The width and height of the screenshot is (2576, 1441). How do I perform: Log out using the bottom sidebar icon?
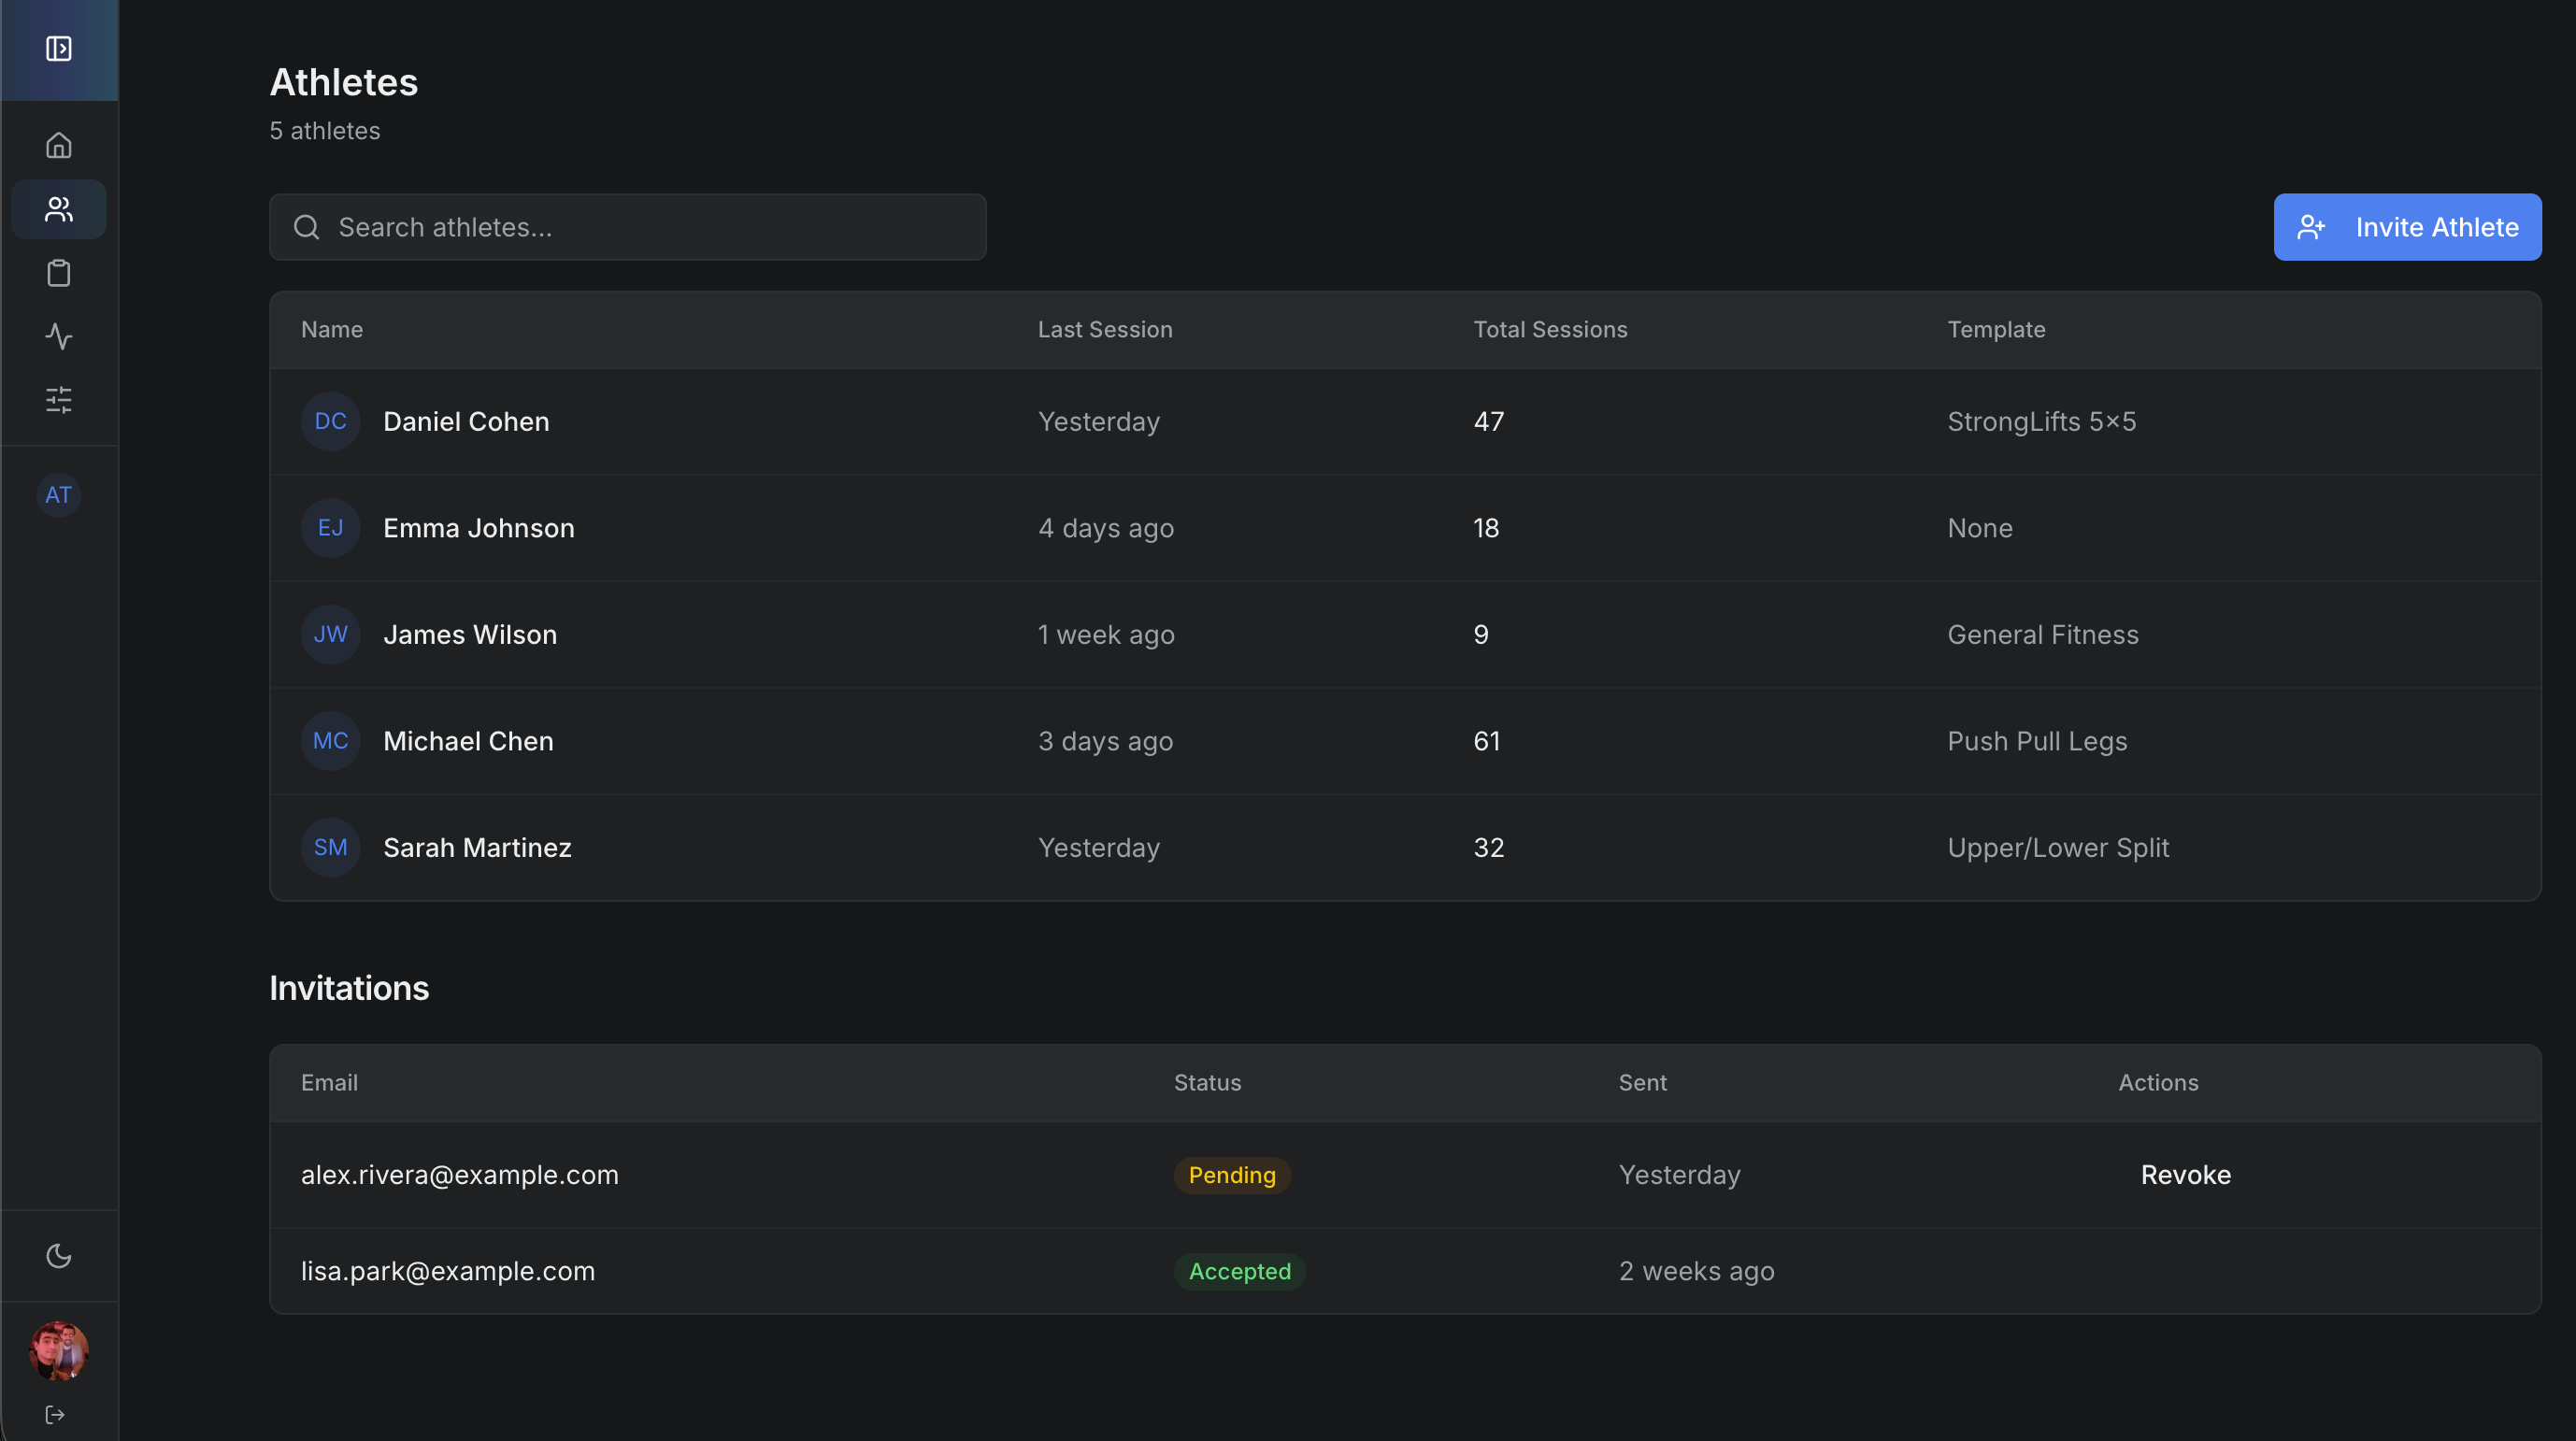(x=55, y=1414)
